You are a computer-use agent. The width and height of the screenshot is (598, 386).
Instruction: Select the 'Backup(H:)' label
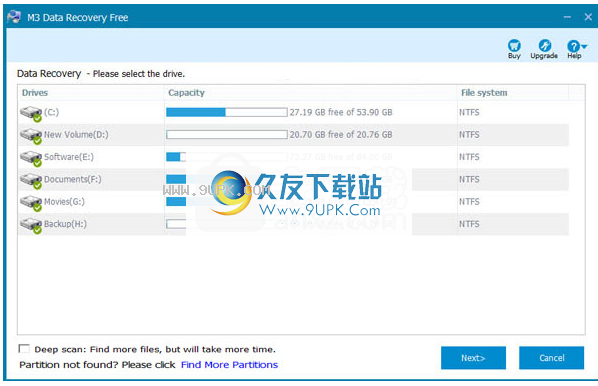point(65,224)
